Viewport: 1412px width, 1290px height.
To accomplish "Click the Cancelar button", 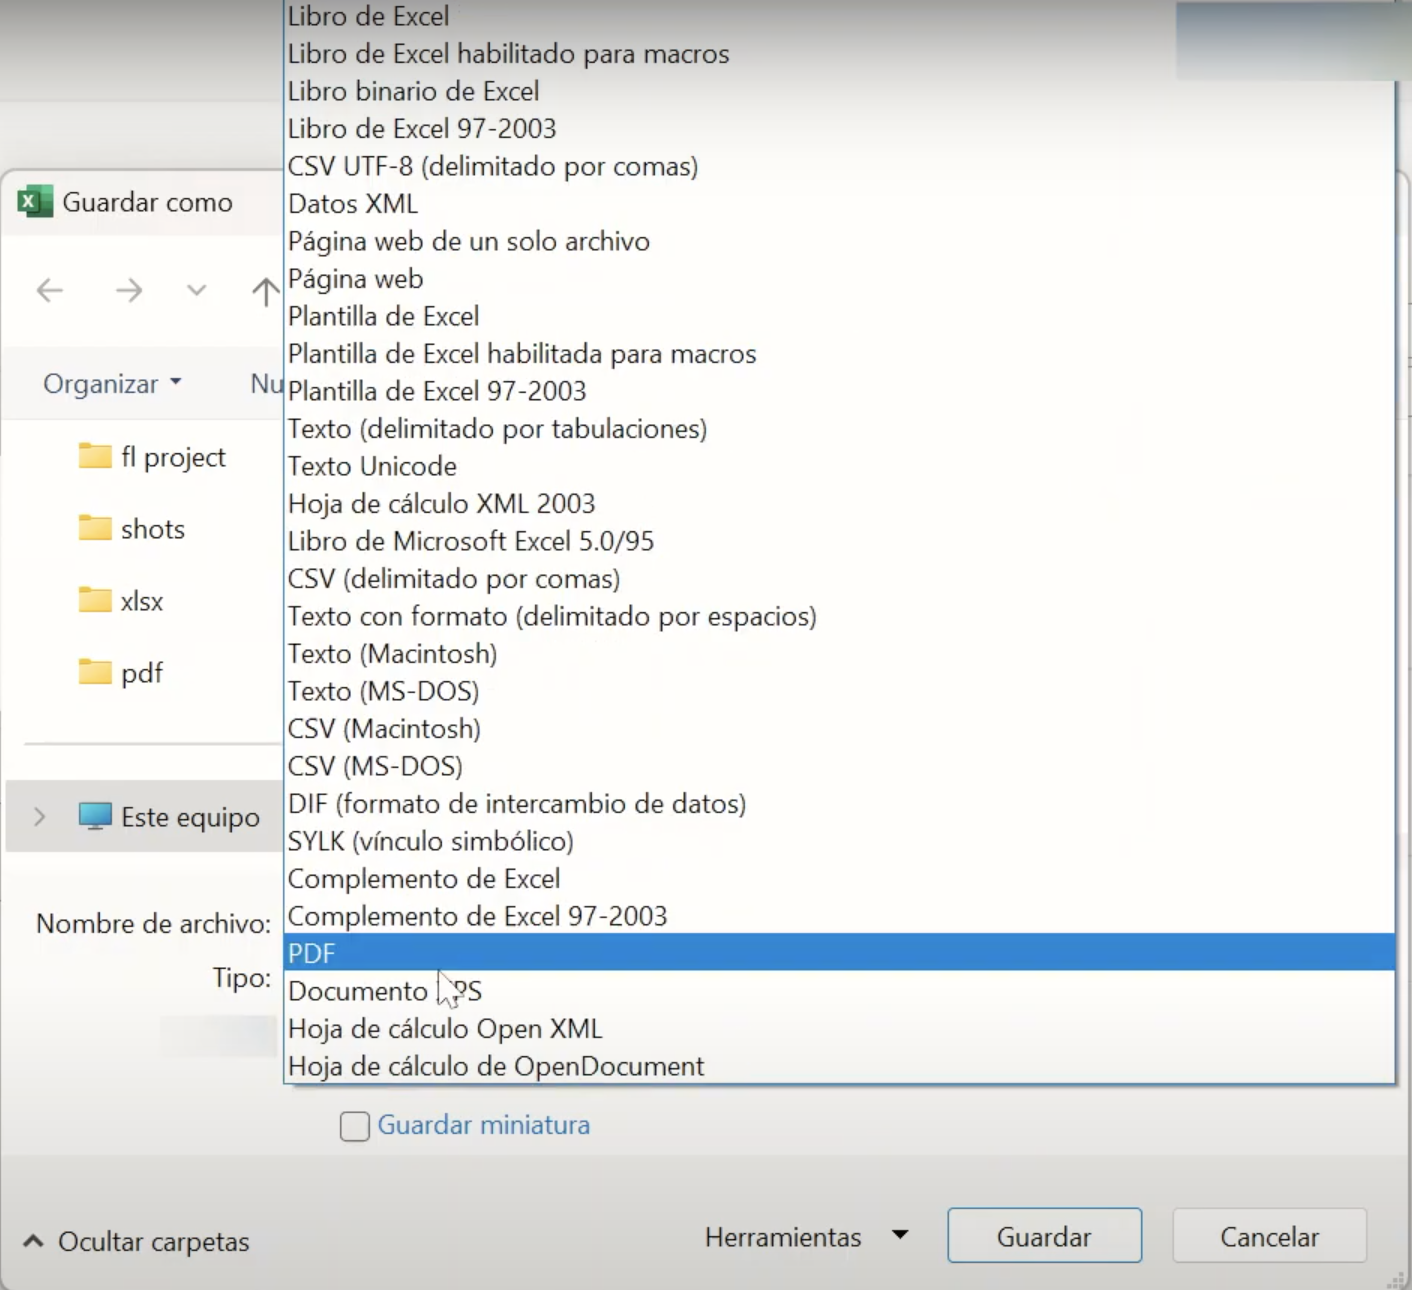I will click(x=1268, y=1236).
